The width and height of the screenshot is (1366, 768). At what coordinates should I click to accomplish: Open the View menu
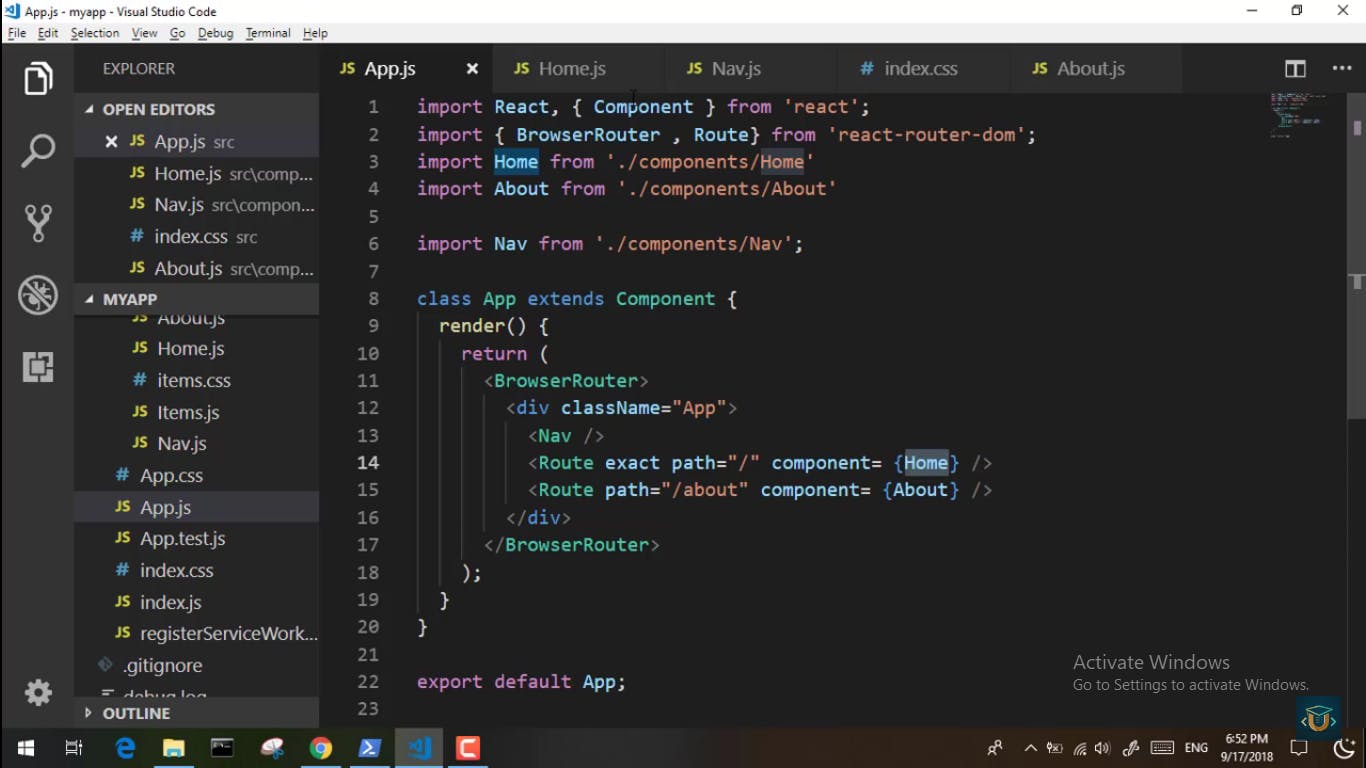click(x=144, y=33)
